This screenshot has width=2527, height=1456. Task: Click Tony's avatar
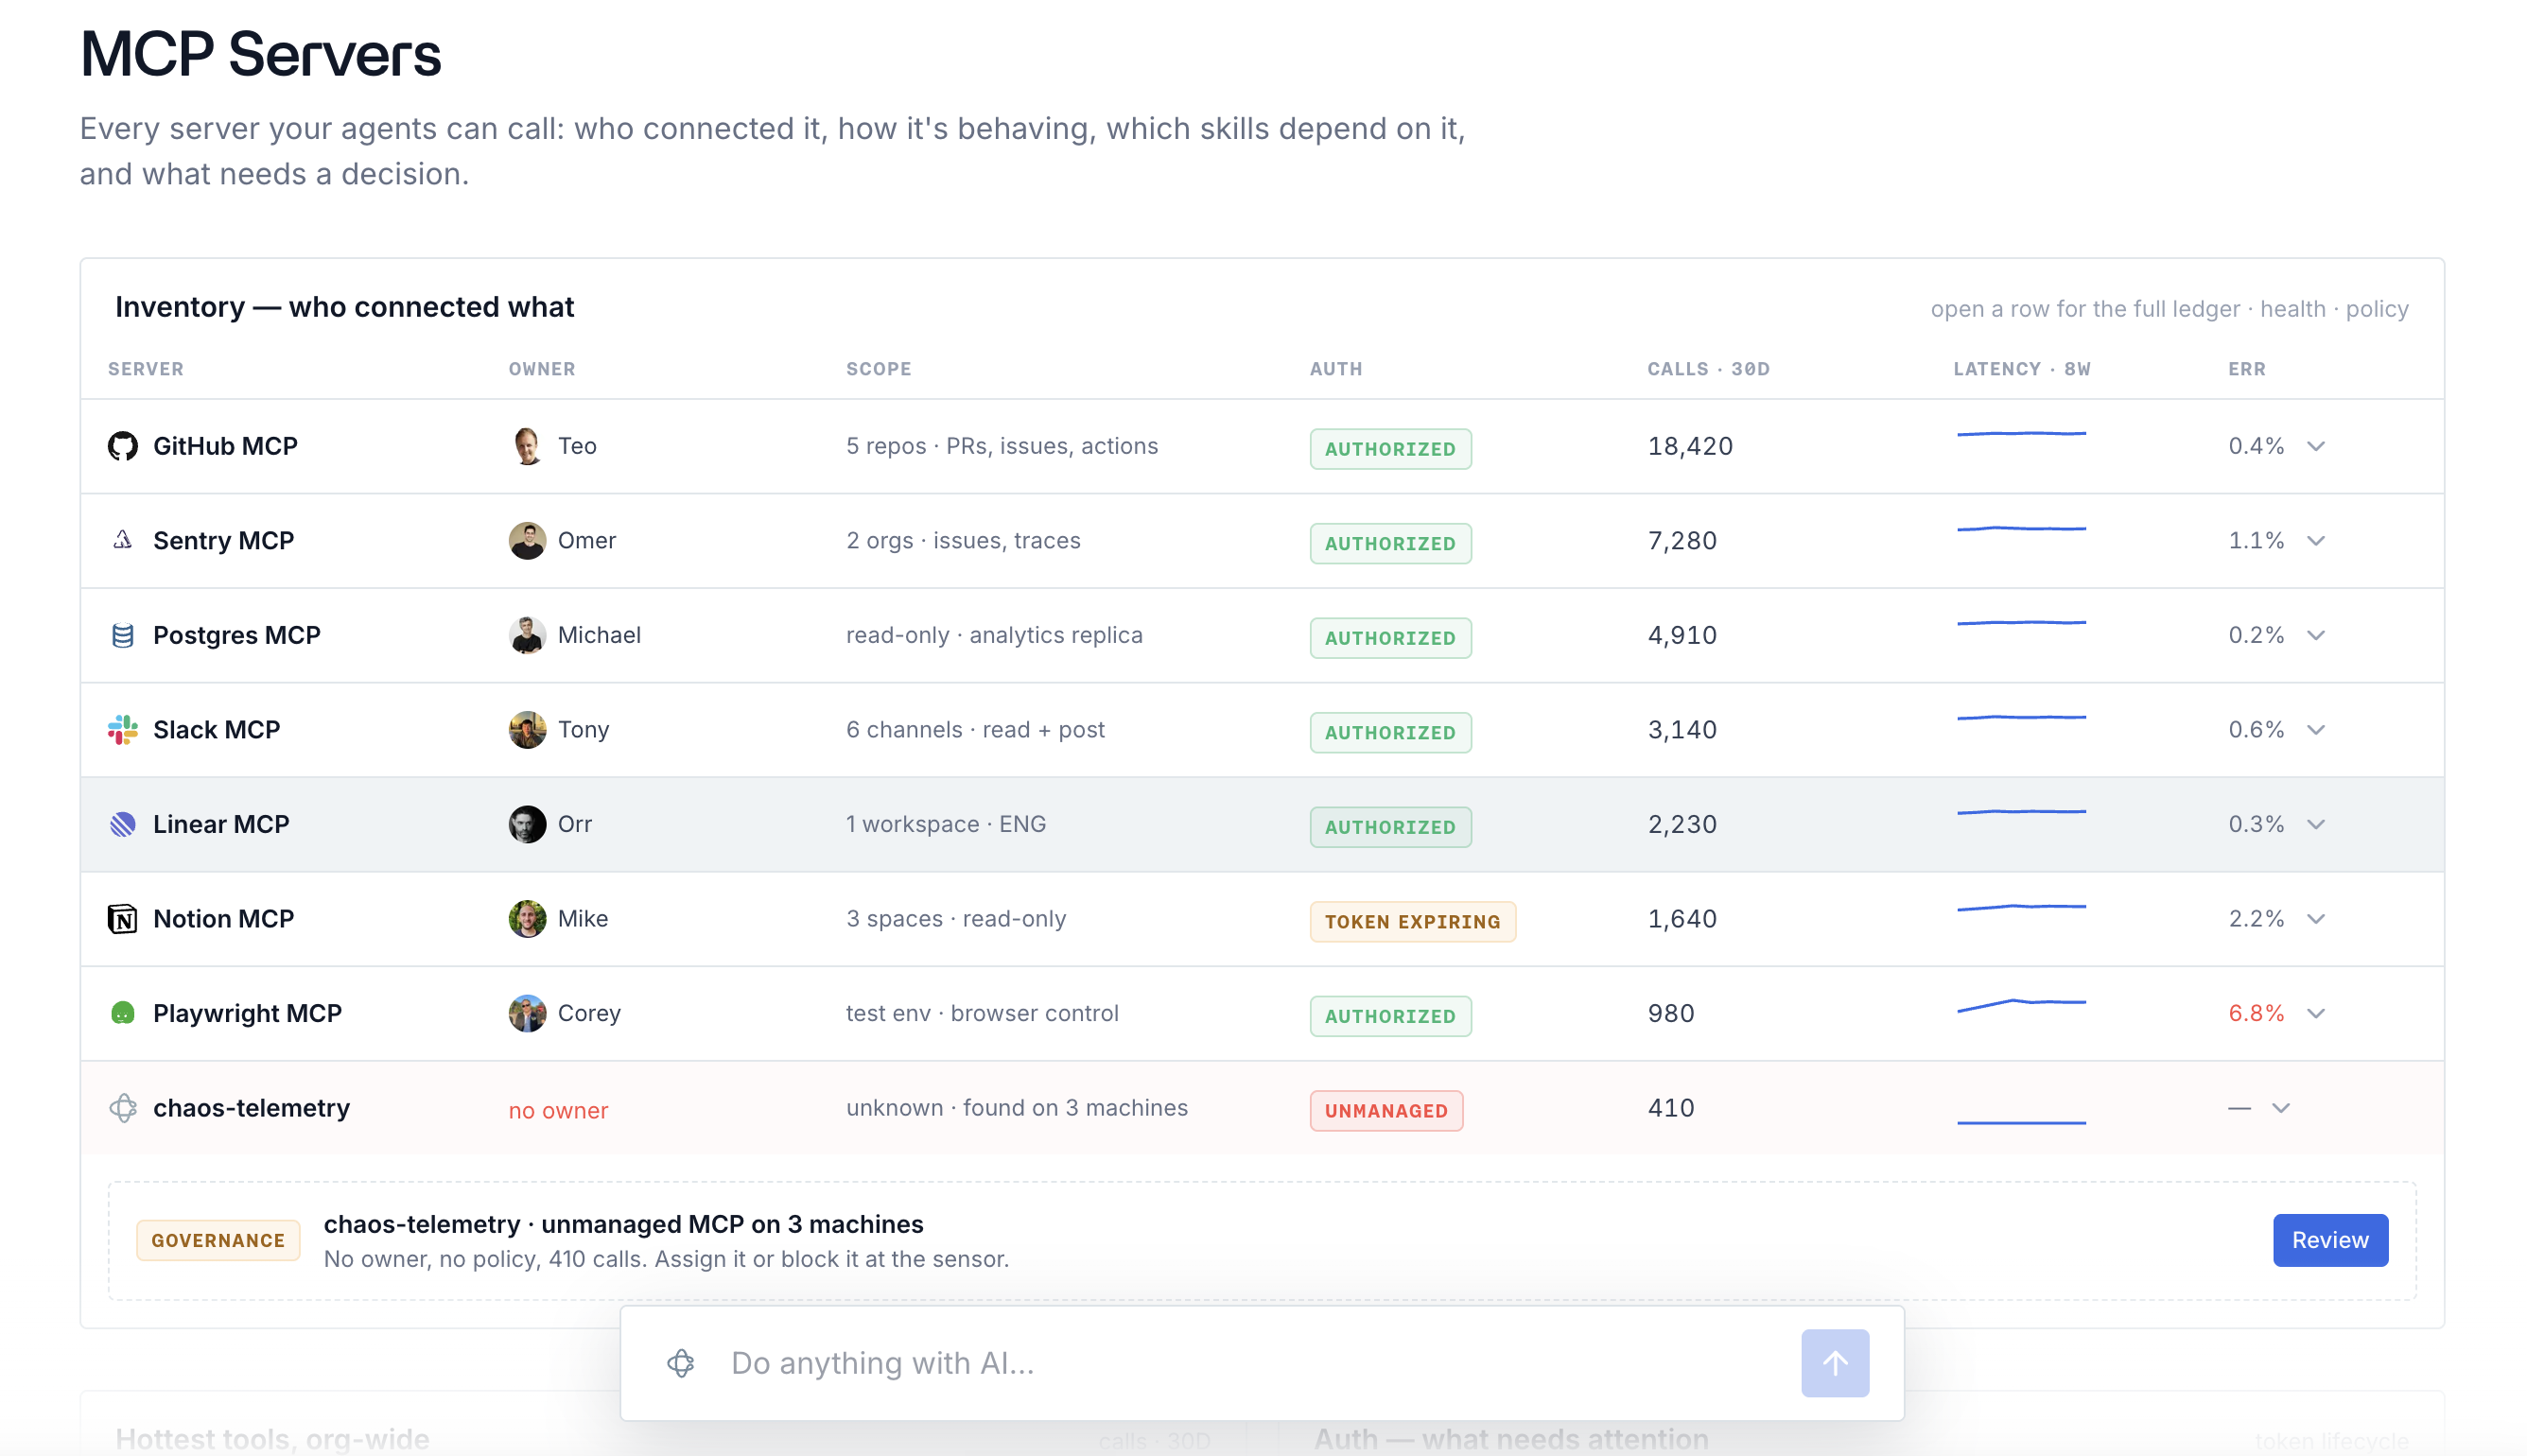(527, 729)
